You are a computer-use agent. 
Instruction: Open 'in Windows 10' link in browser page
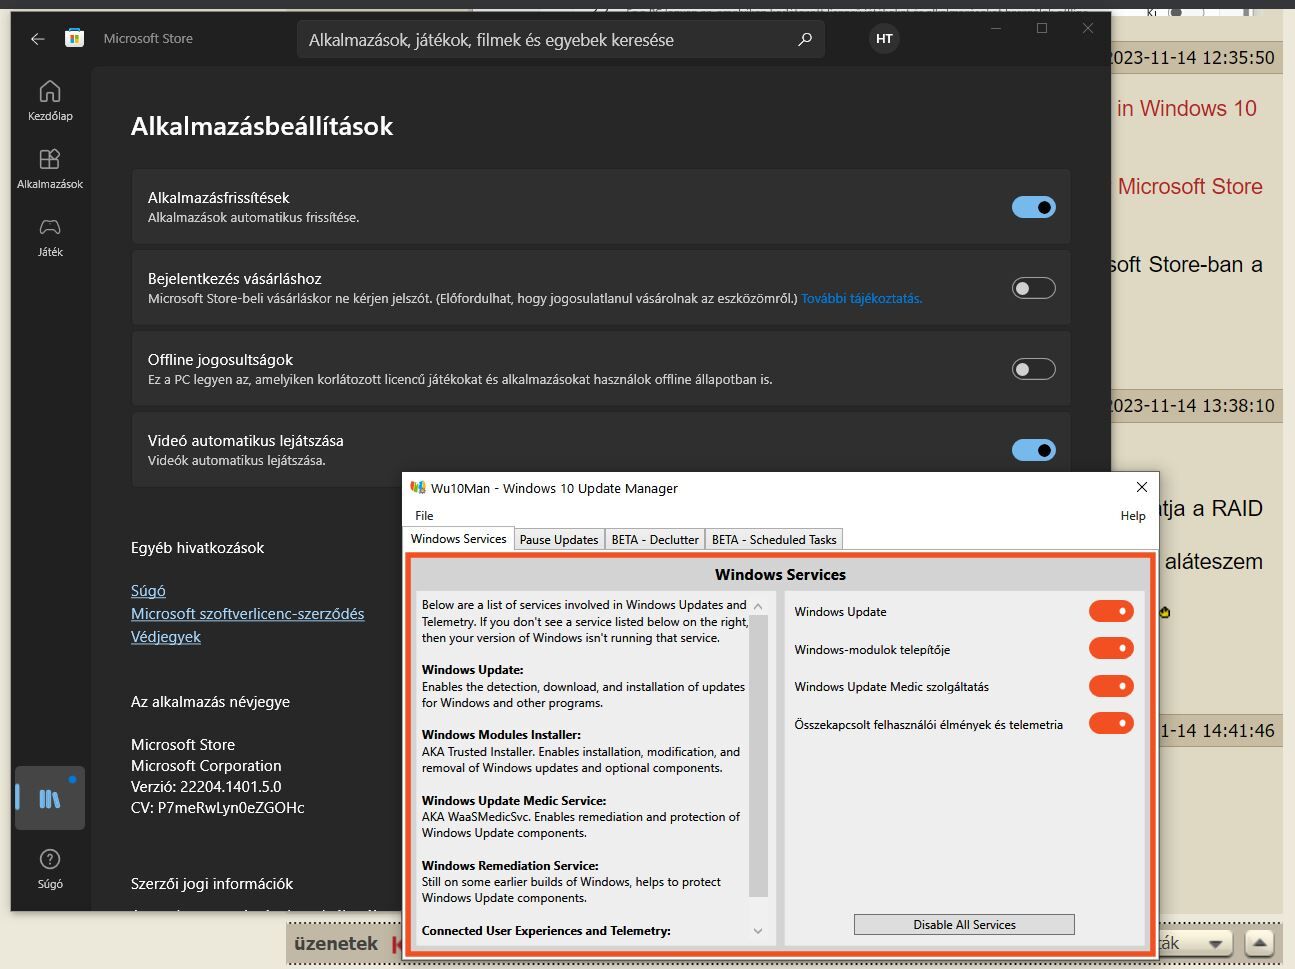(x=1187, y=108)
